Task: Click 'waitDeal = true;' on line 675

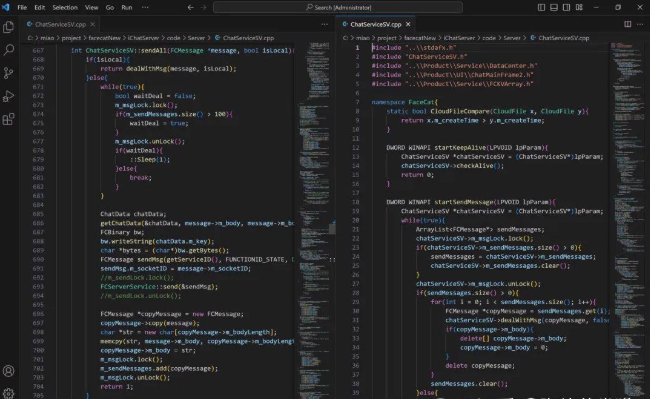Action: pyautogui.click(x=159, y=123)
